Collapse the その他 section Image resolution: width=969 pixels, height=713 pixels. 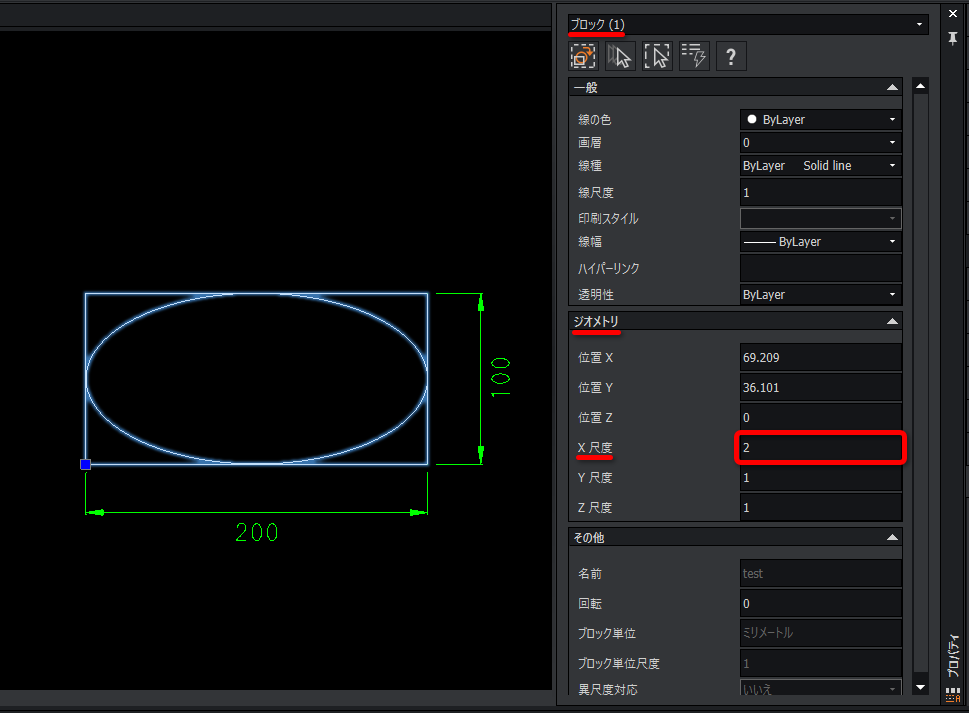pos(892,538)
